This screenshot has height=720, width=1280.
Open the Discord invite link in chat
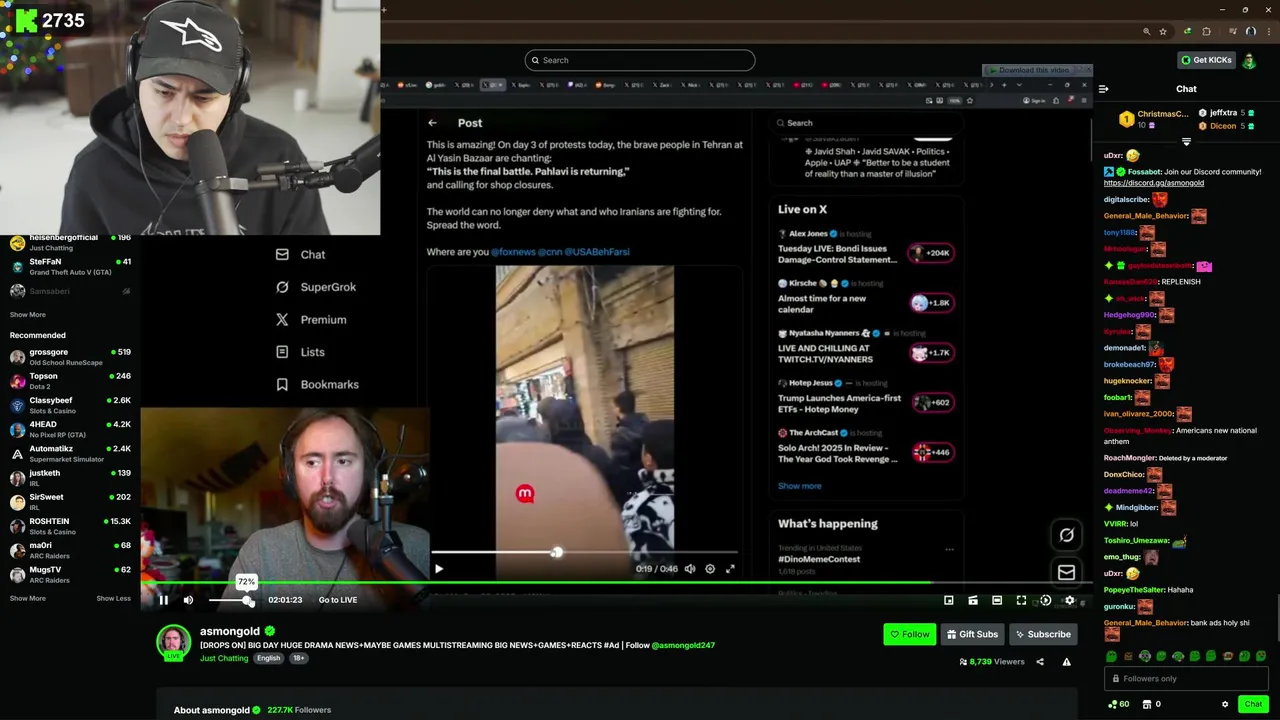click(x=1153, y=183)
